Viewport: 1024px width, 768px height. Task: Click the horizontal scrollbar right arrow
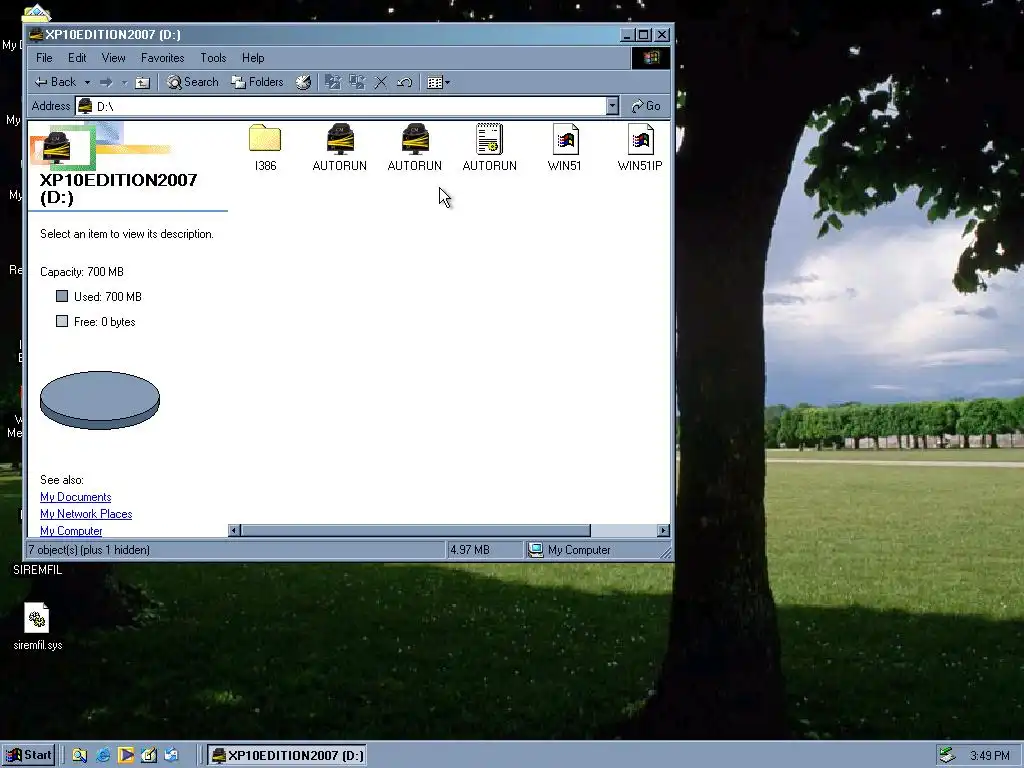pos(664,530)
